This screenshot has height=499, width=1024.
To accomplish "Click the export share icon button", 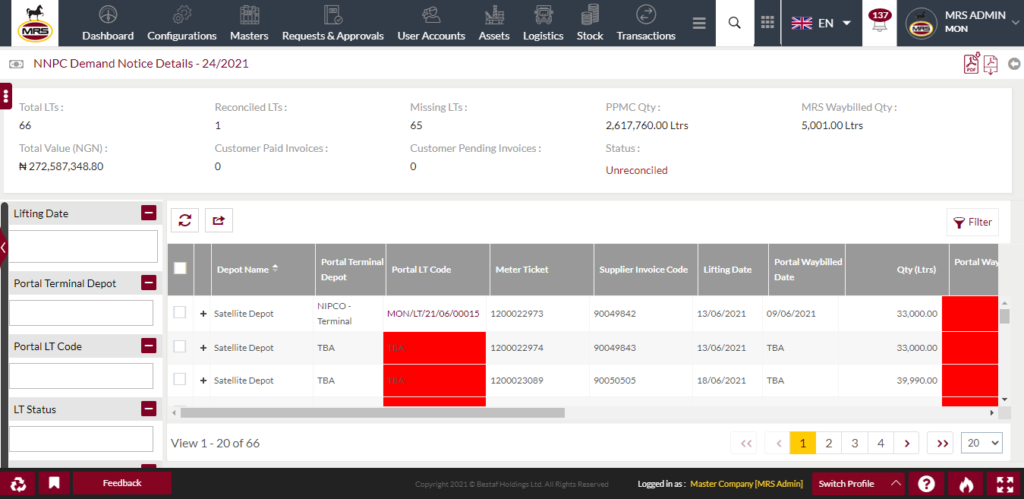I will 219,221.
